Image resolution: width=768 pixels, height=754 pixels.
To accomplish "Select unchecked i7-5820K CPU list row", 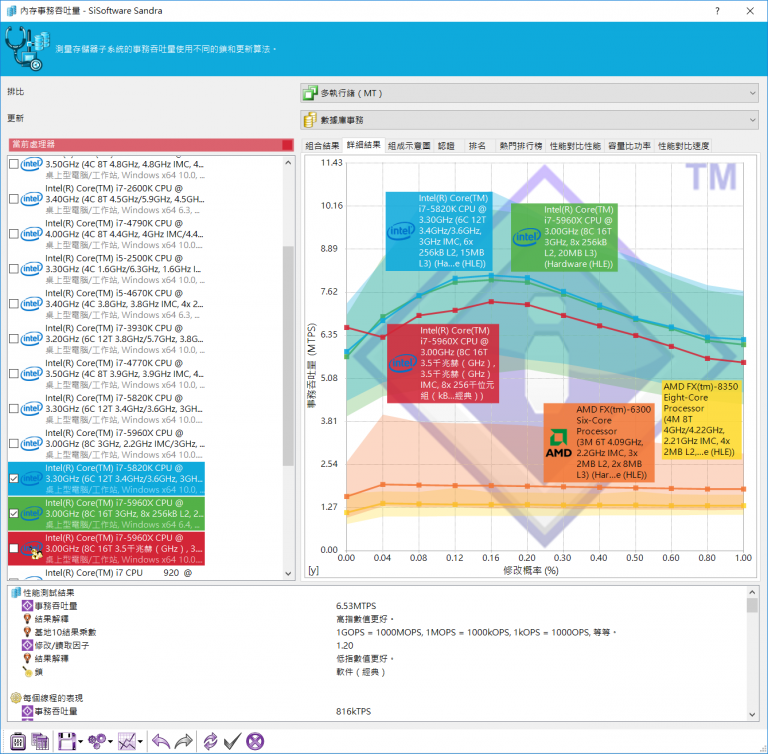I will [107, 409].
